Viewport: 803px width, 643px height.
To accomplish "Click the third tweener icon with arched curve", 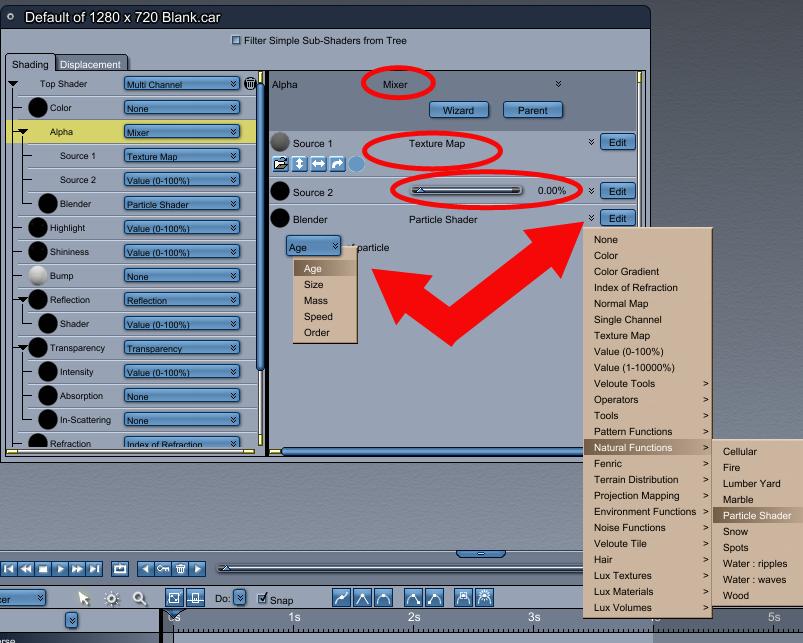I will (383, 598).
